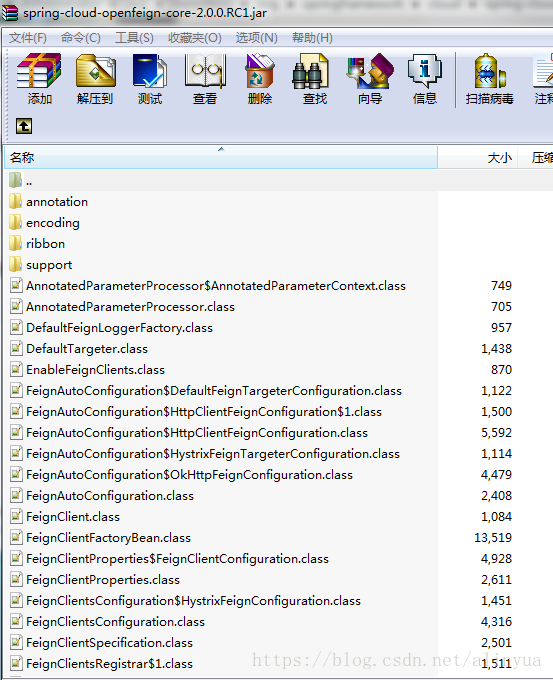Screen dimensions: 553x680
Task: Select FeignAutoConfiguration$OkHttpFeignConfiguration.class file
Action: [x=190, y=475]
